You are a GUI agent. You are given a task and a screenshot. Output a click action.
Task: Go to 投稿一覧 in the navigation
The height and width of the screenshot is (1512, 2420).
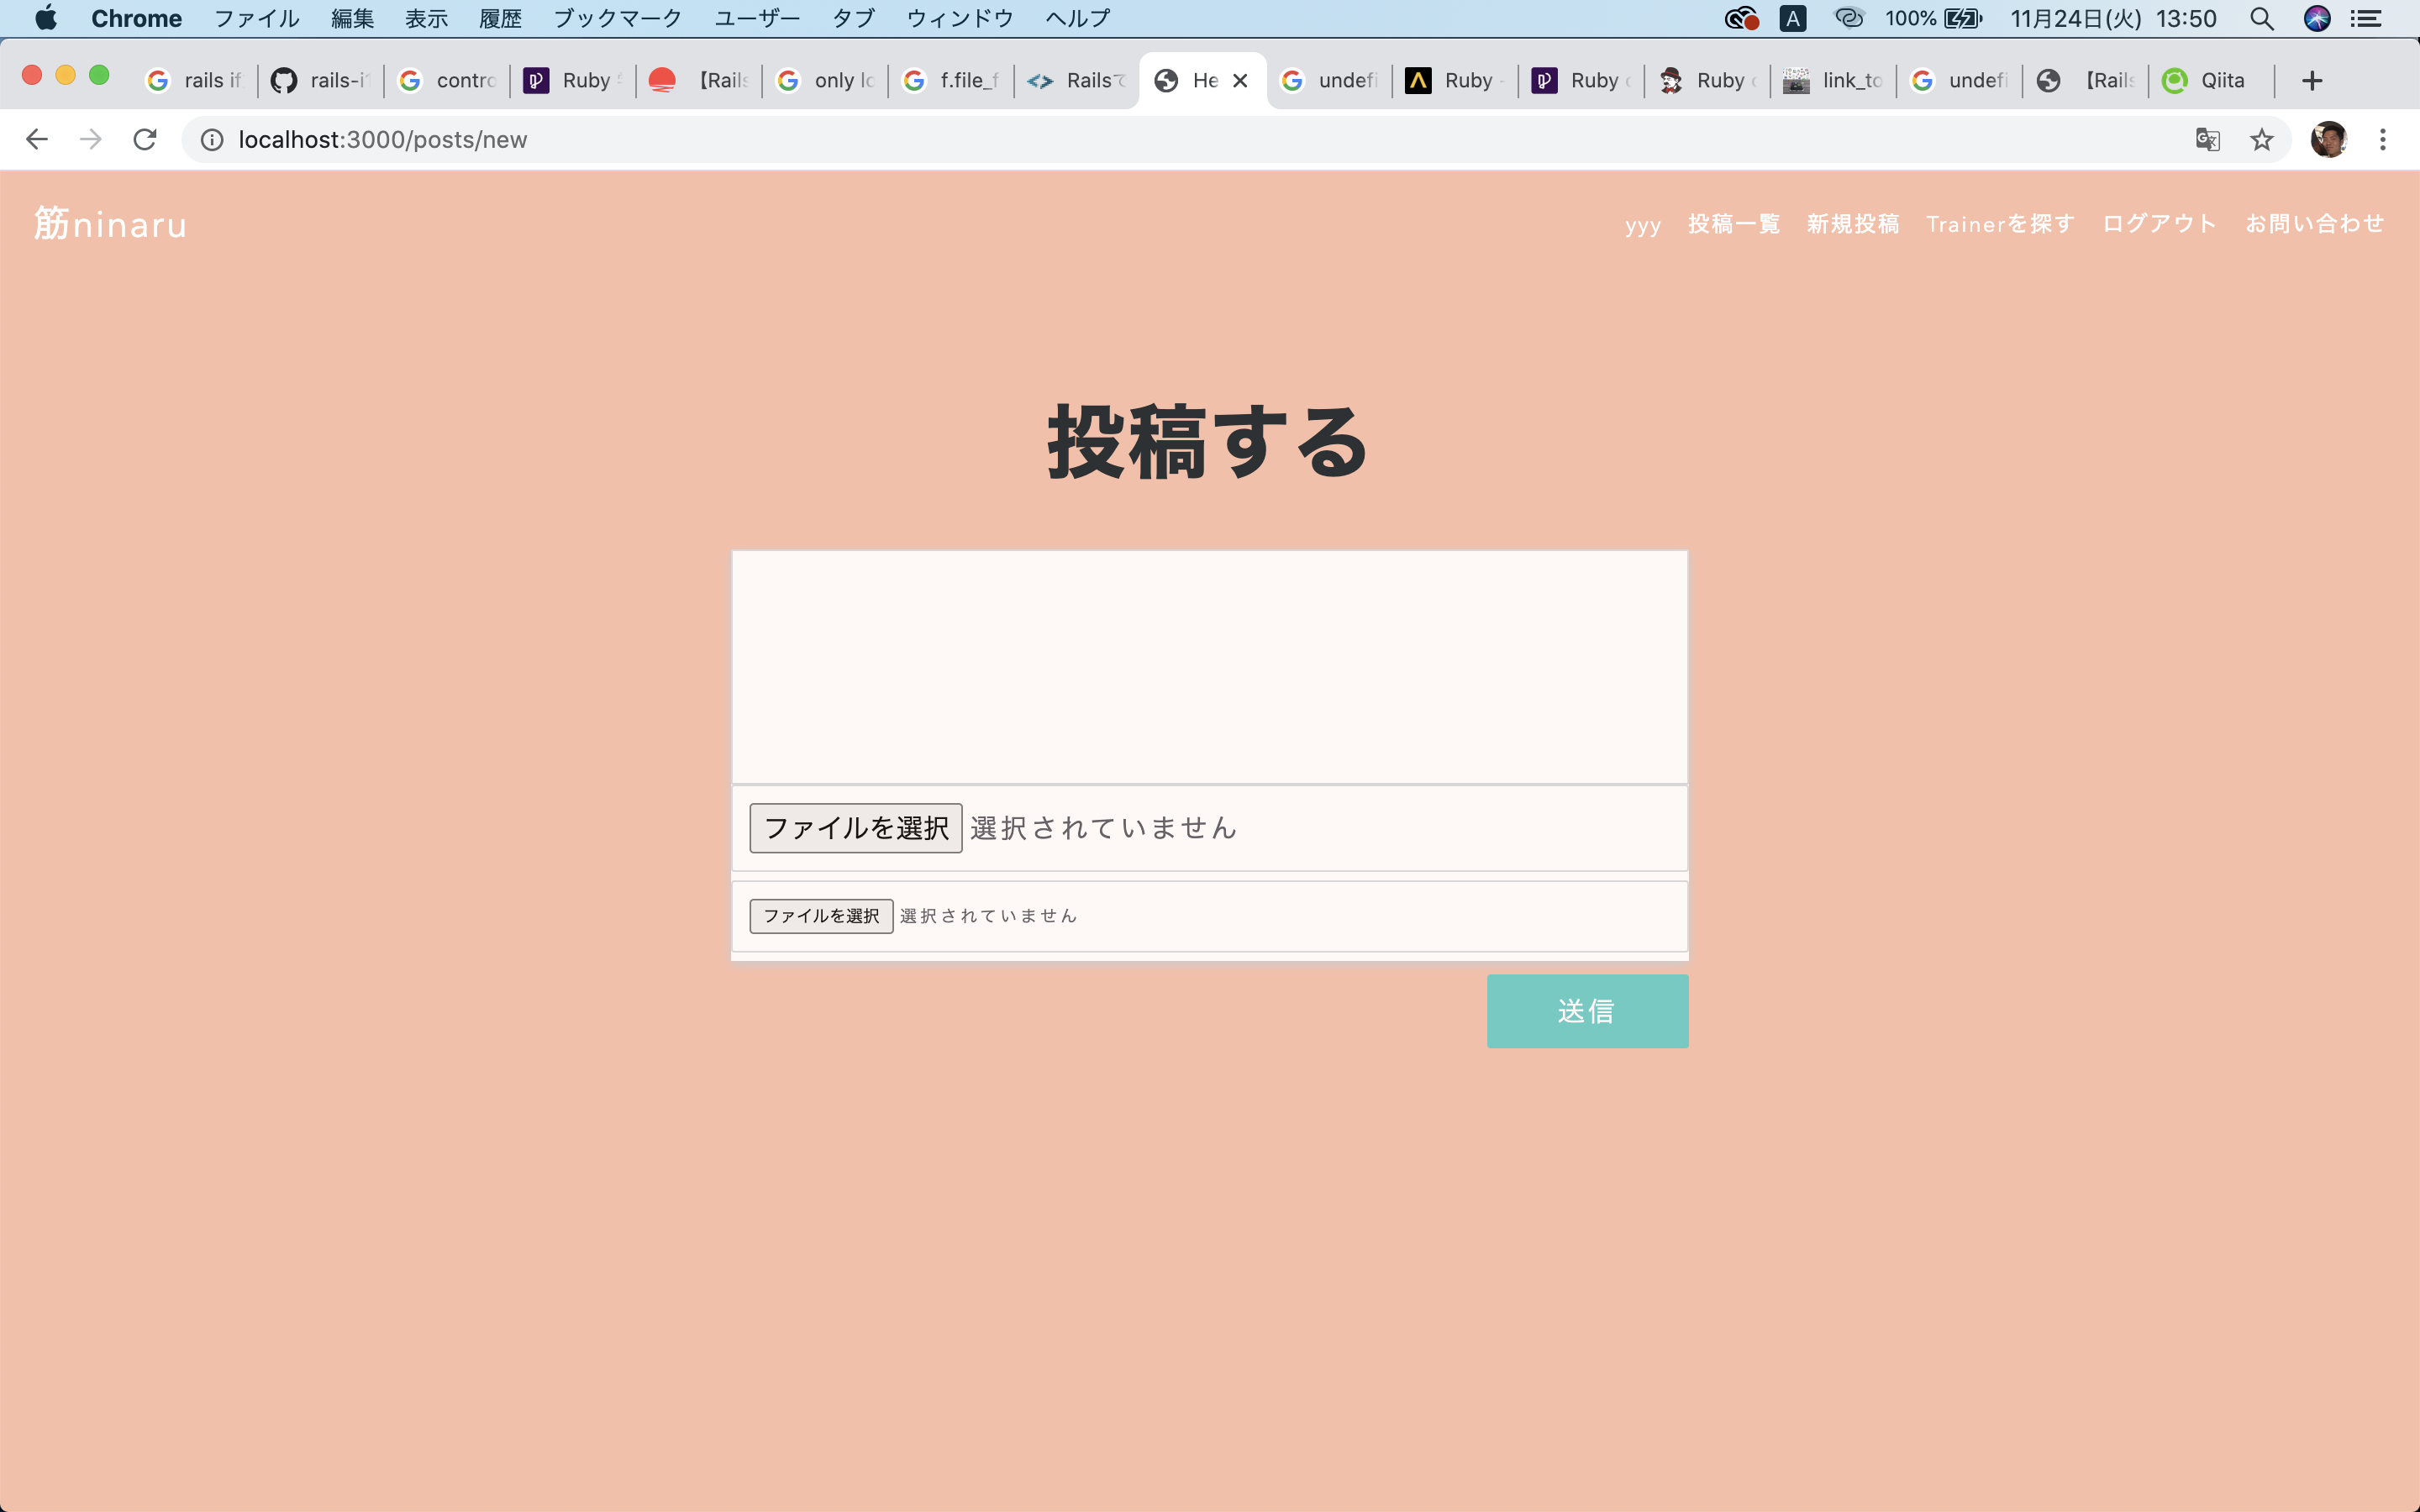coord(1734,223)
